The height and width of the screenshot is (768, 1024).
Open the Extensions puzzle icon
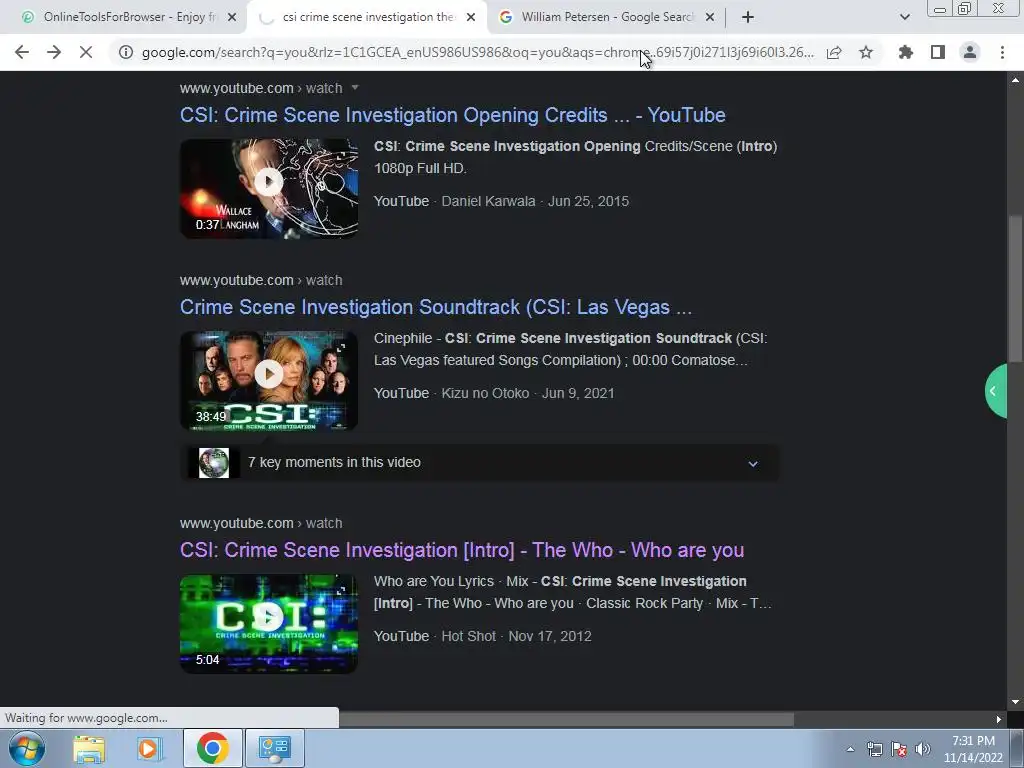(906, 52)
